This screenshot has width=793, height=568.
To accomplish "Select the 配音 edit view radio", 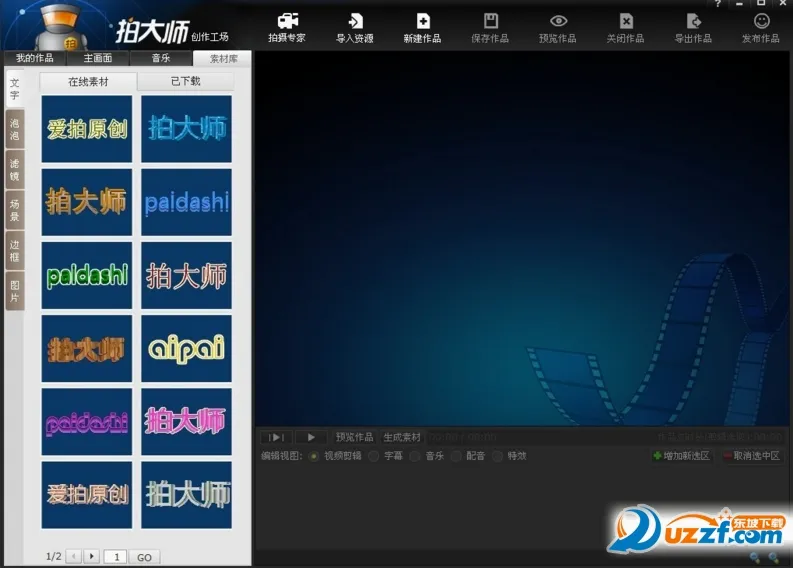I will 456,456.
